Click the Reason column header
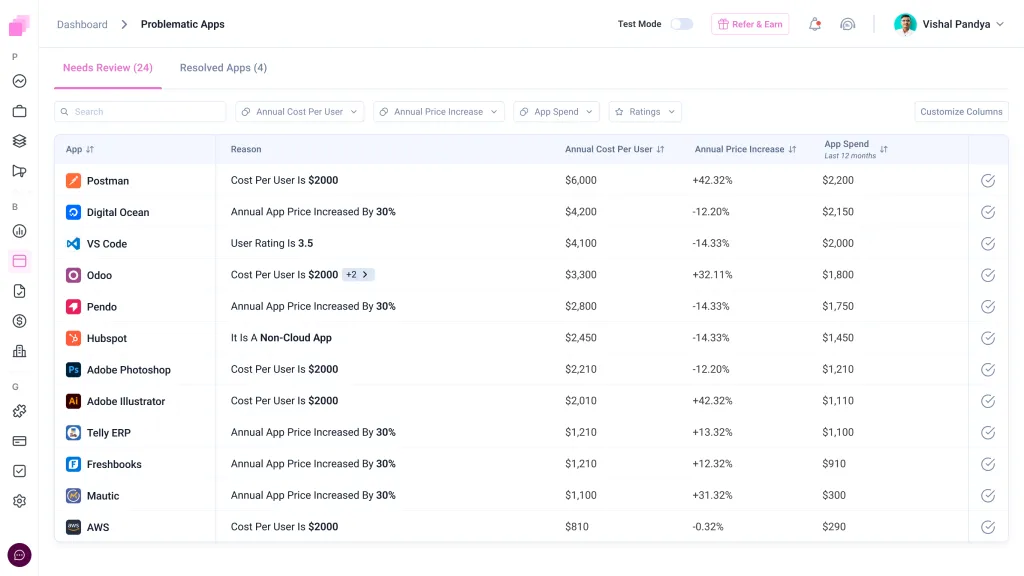1024x576 pixels. point(246,150)
